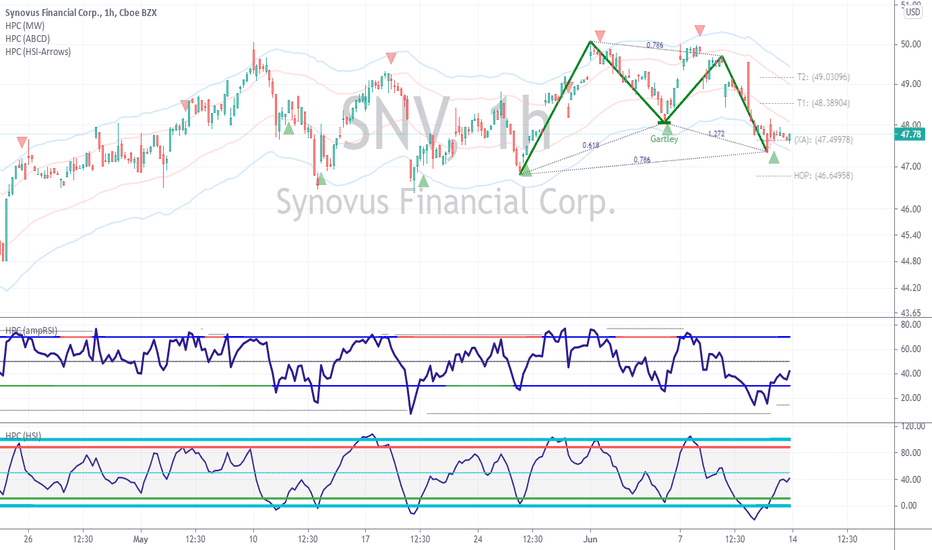Click the 47.00 price scale label
The height and width of the screenshot is (550, 932).
(x=911, y=167)
